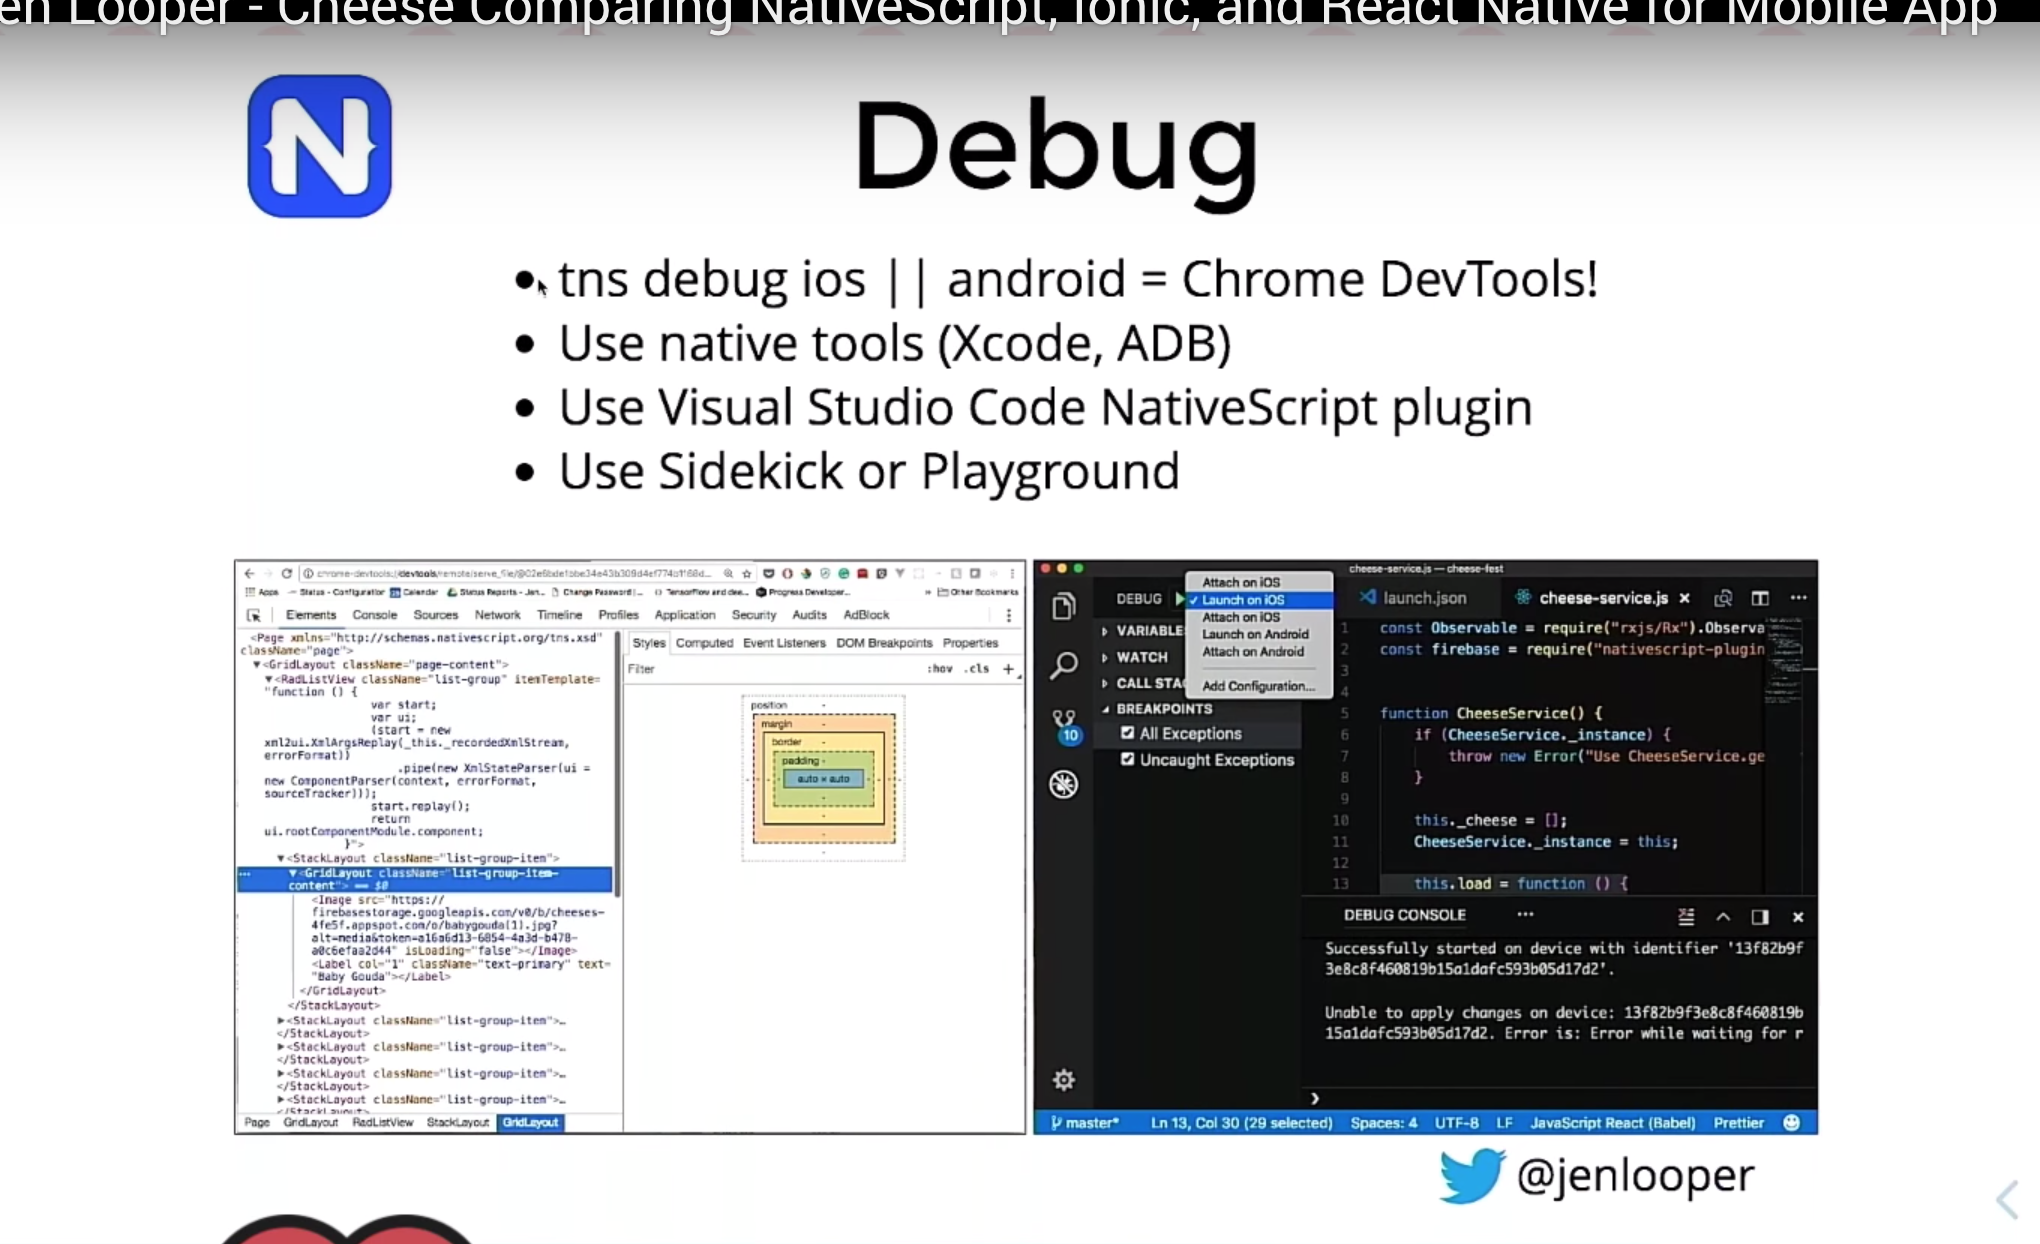Select Launch on Android from dropdown
The width and height of the screenshot is (2040, 1244).
pyautogui.click(x=1254, y=634)
